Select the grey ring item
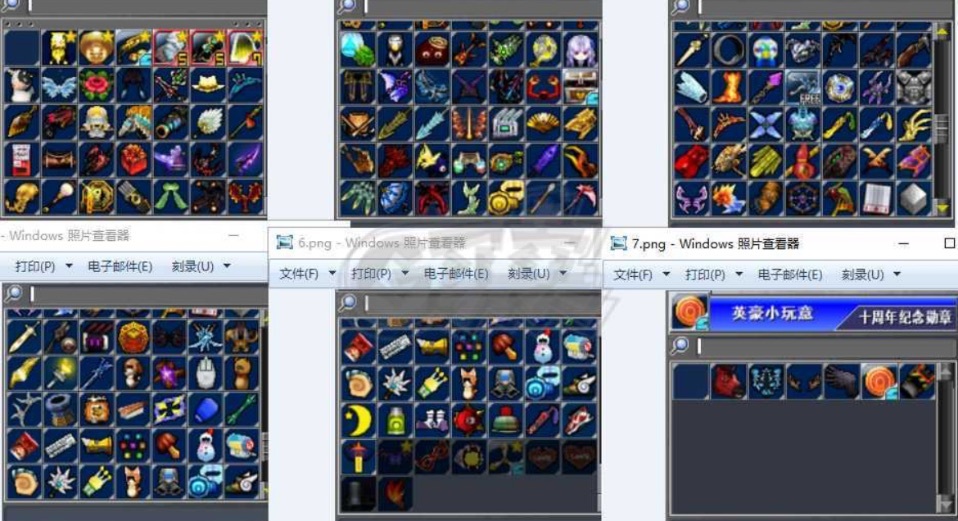The height and width of the screenshot is (521, 958). click(728, 51)
